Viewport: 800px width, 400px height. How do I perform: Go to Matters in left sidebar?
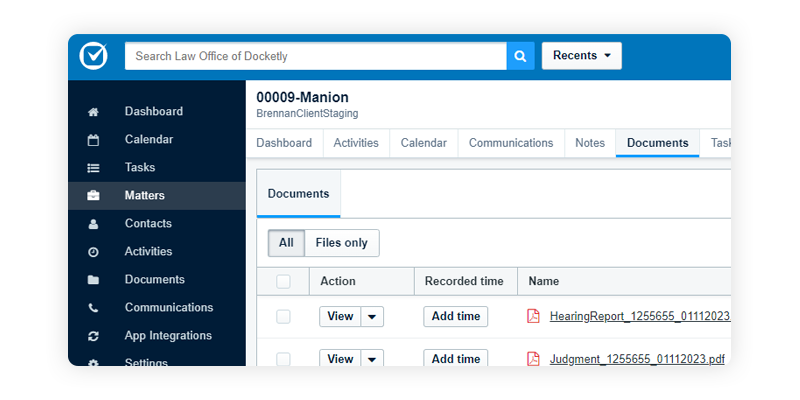(157, 195)
